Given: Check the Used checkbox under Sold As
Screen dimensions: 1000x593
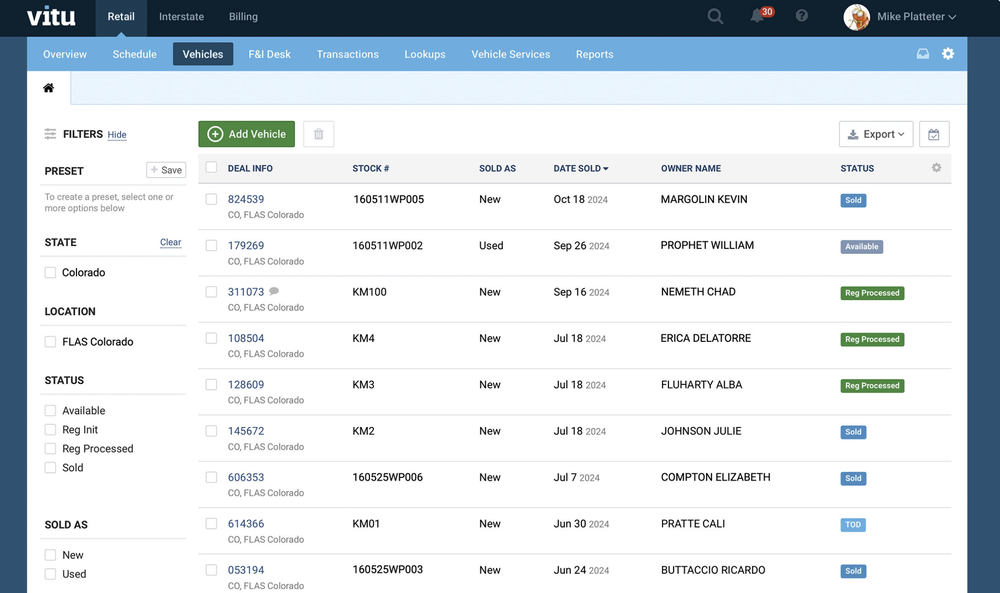Looking at the screenshot, I should coord(48,574).
